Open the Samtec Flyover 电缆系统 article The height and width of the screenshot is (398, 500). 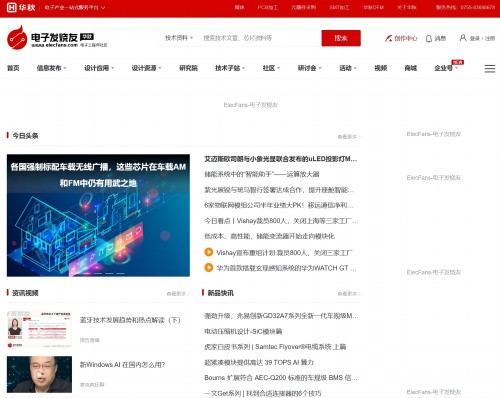(x=275, y=347)
